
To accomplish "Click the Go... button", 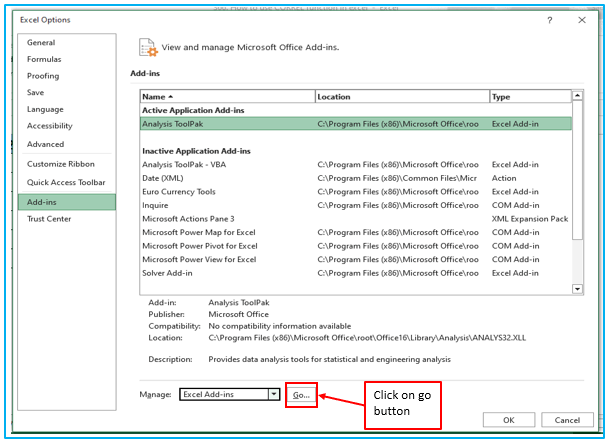I will point(301,395).
